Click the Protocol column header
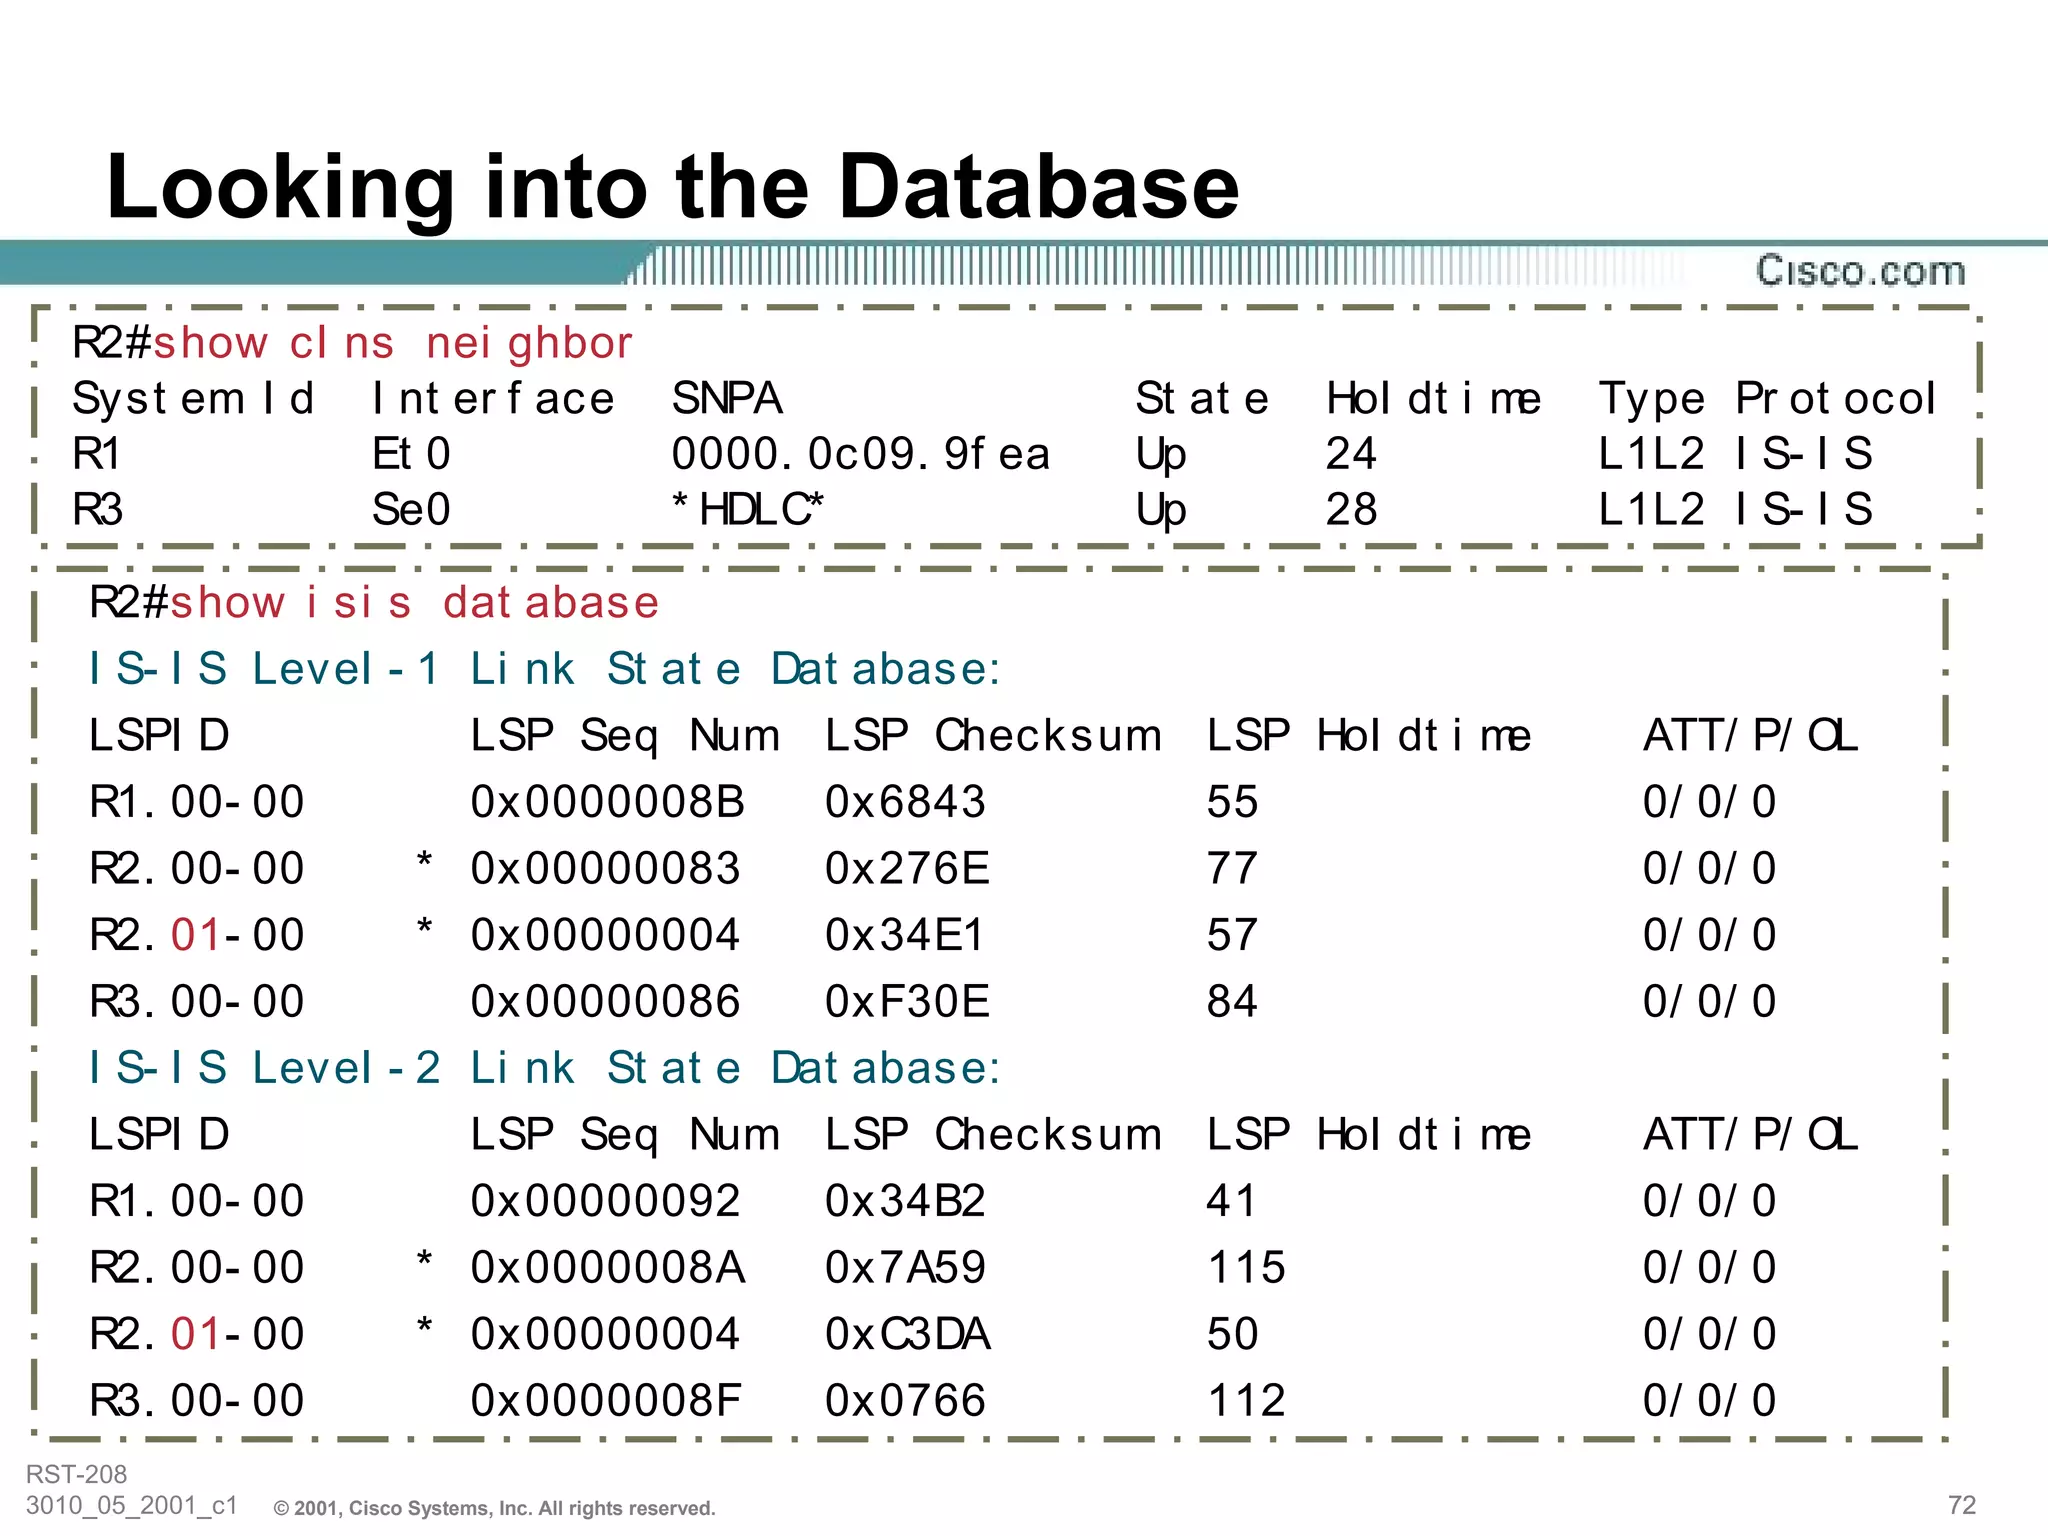 tap(1836, 399)
